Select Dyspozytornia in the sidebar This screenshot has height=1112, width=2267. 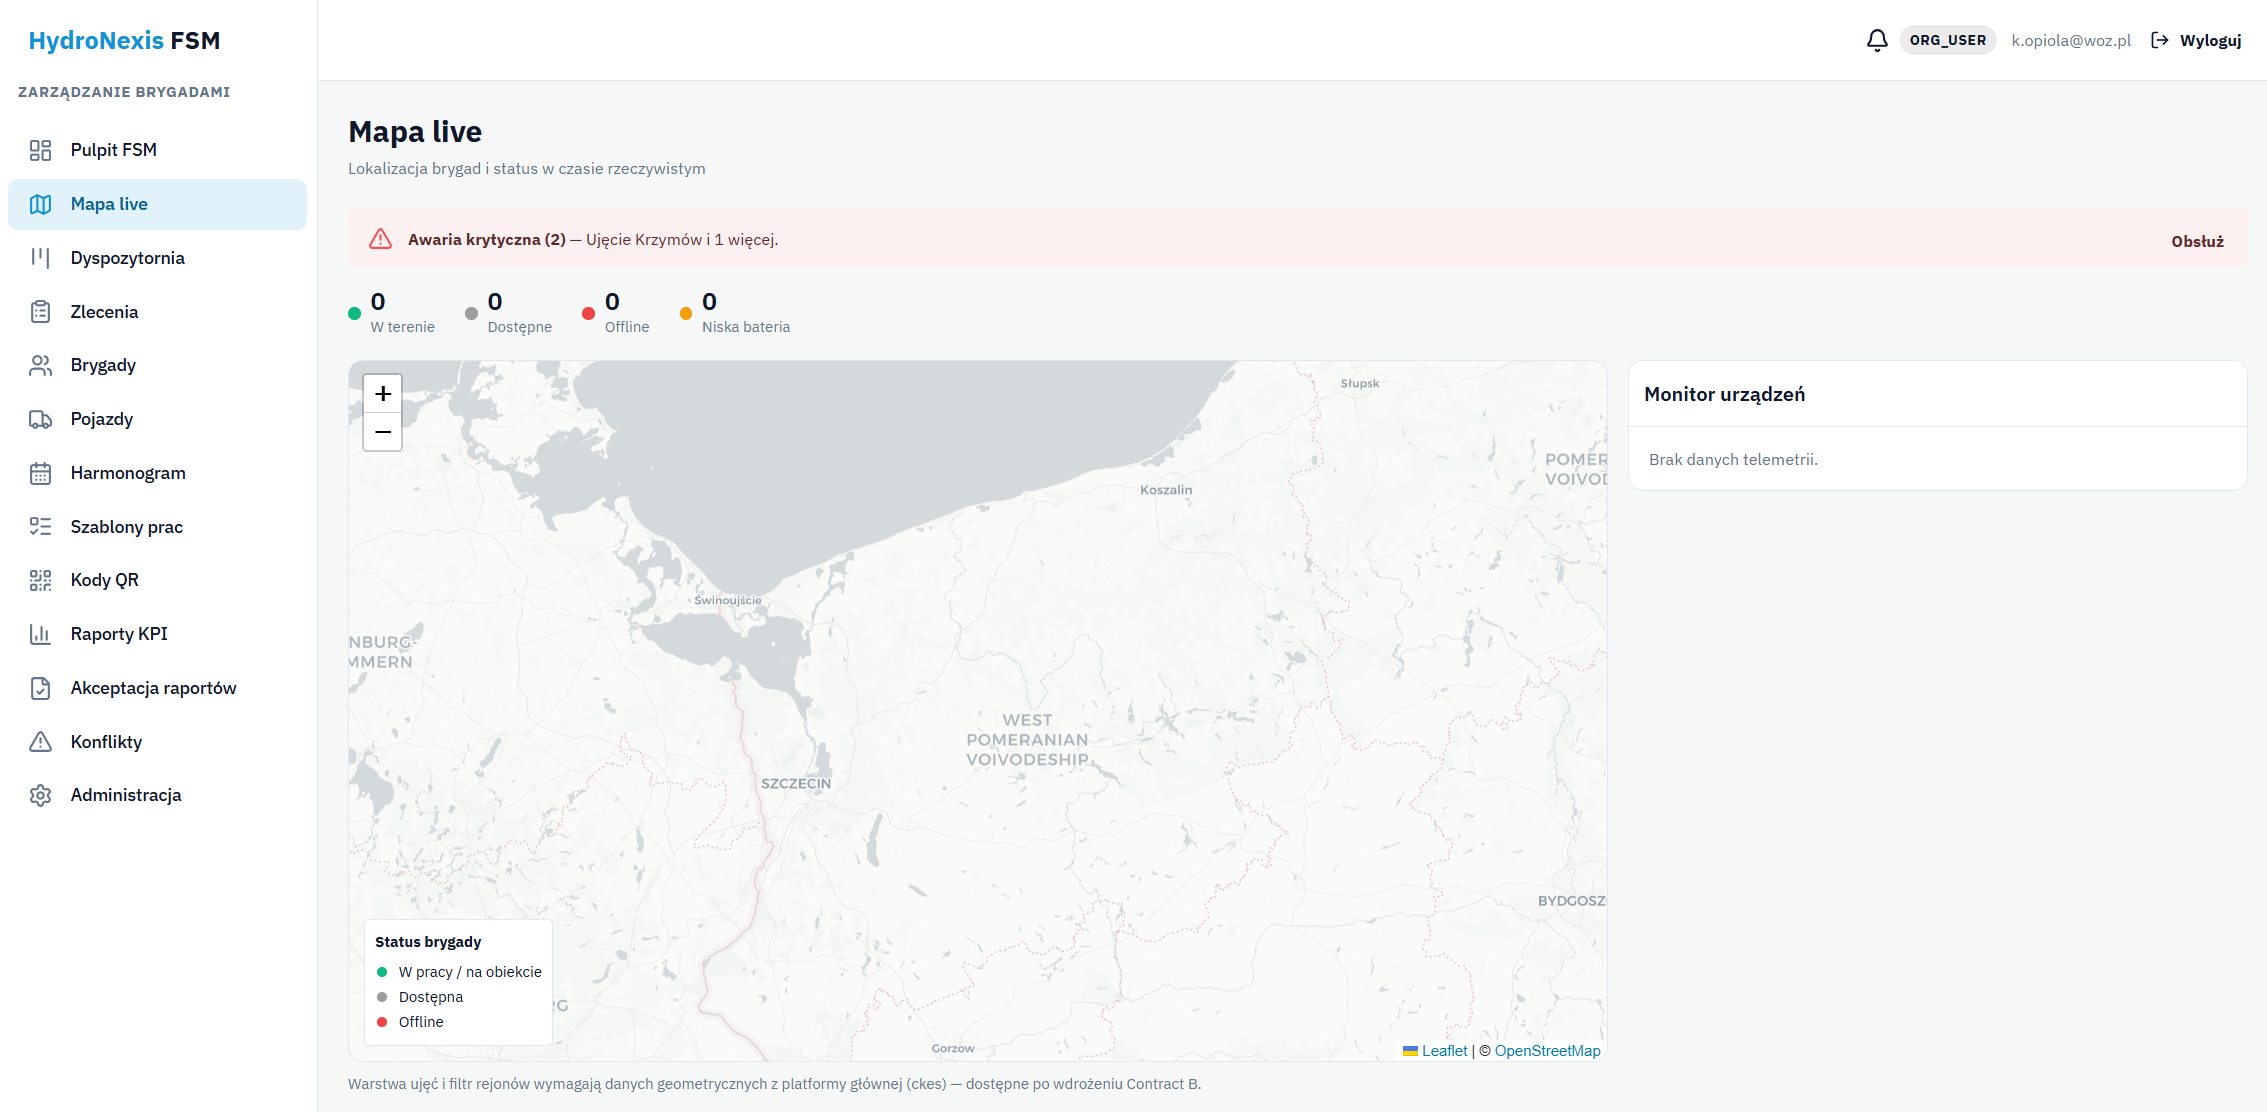point(157,258)
